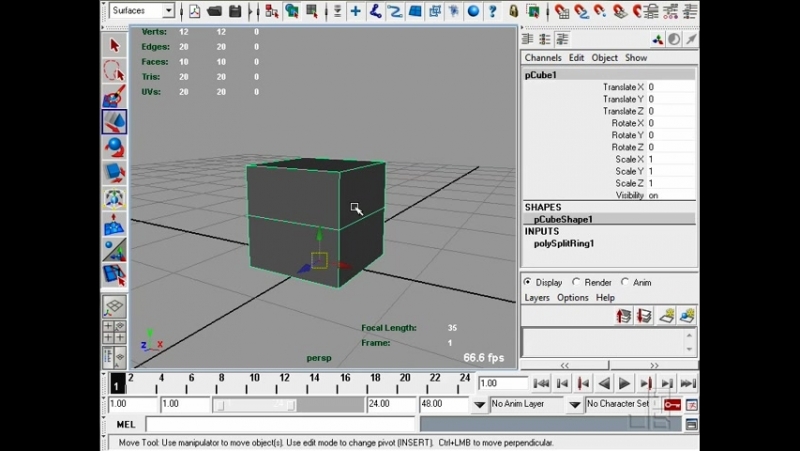Expand the collapsed status line section arrow
The height and width of the screenshot is (451, 800).
pos(252,11)
